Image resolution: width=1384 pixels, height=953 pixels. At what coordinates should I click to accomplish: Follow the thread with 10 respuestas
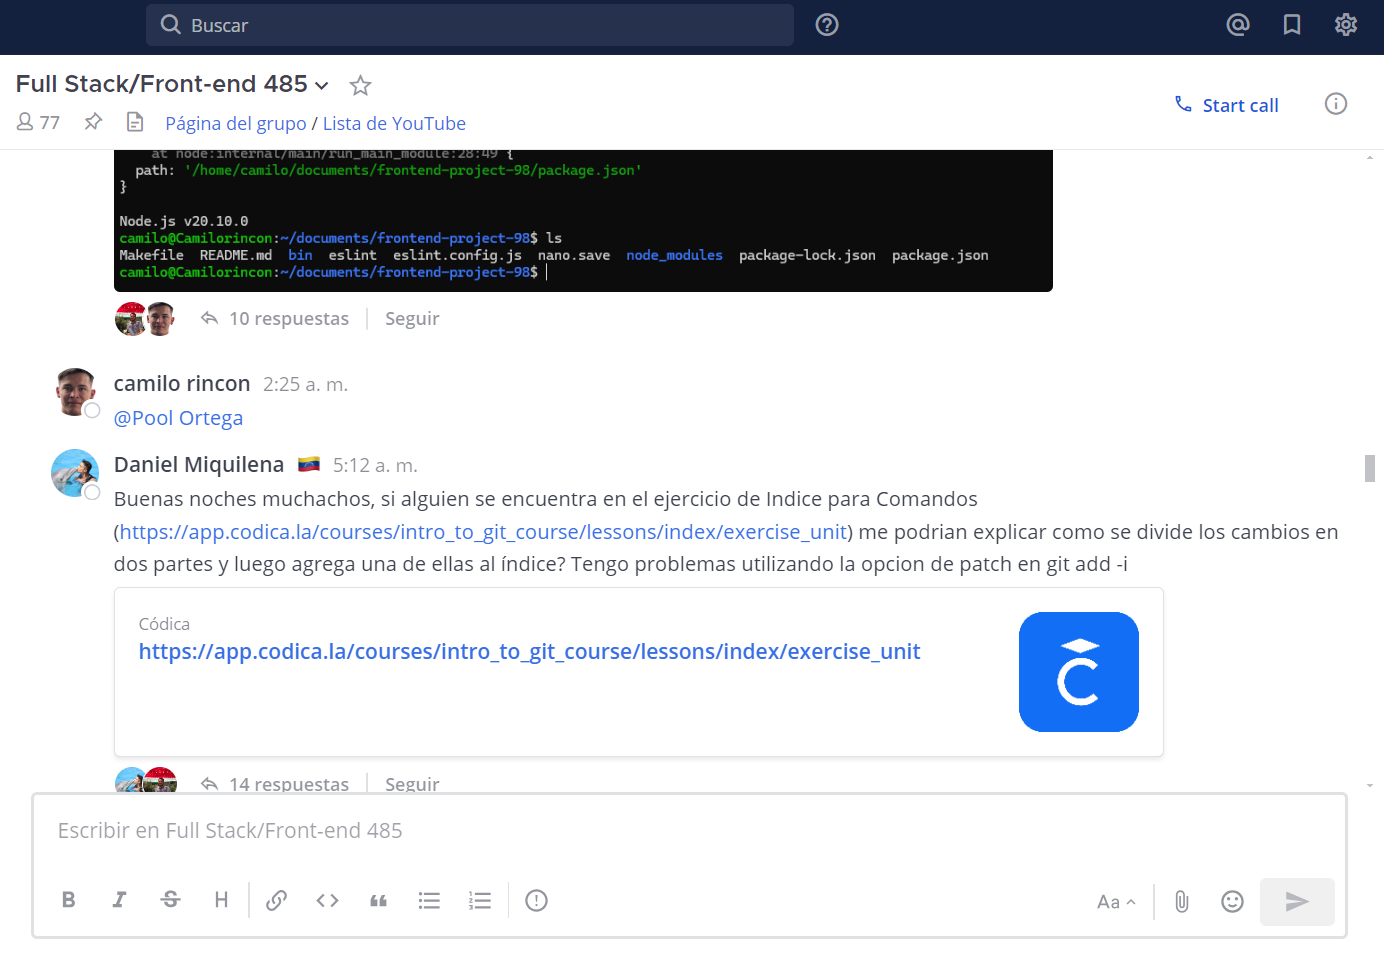click(411, 319)
